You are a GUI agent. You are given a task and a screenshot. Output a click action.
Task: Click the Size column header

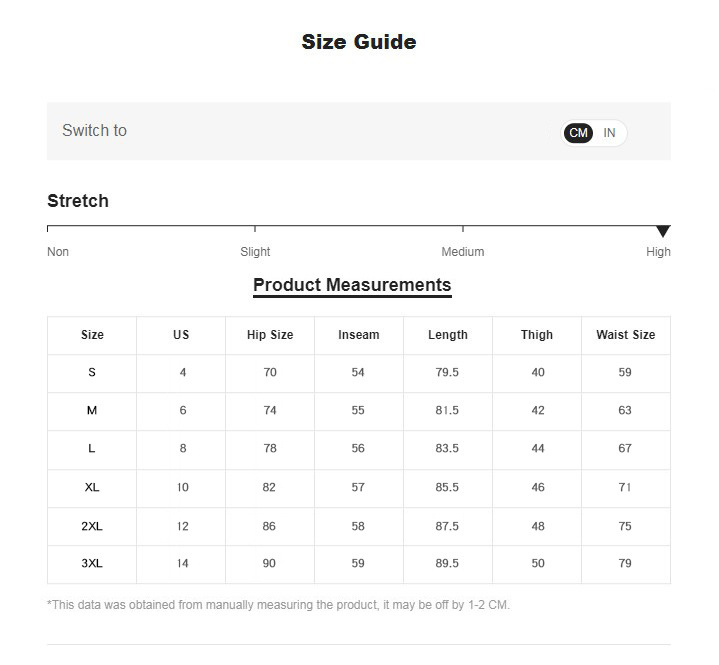(x=92, y=335)
